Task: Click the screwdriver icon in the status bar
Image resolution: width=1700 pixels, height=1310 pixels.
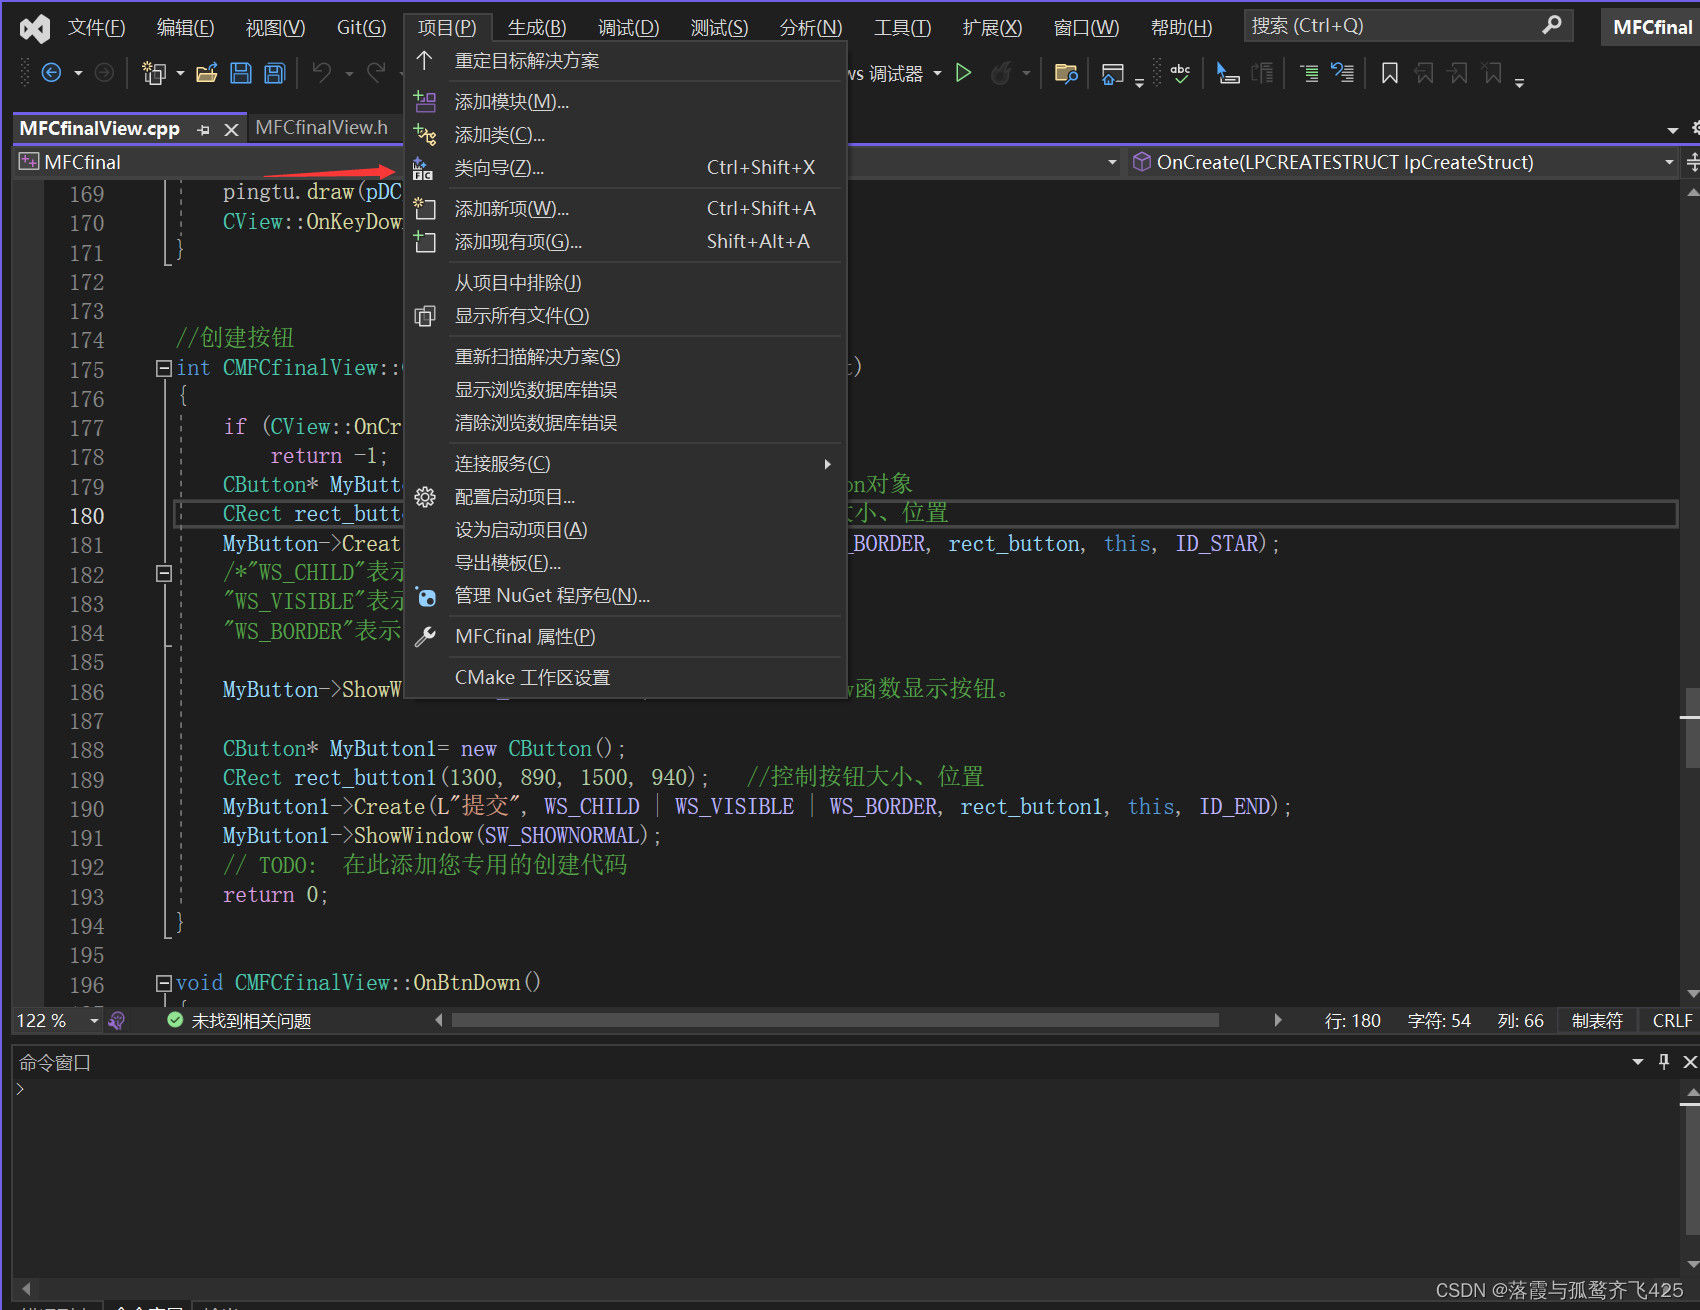Action: pos(117,1020)
